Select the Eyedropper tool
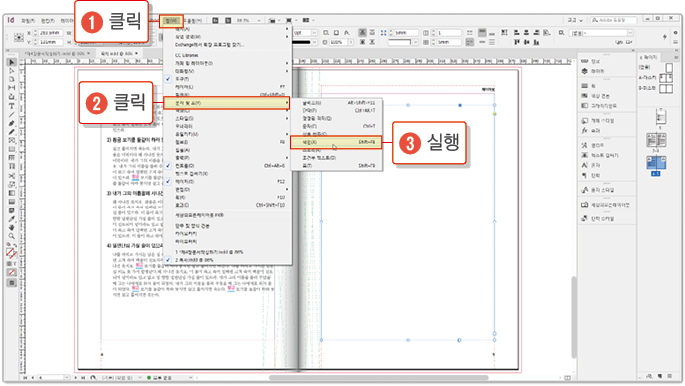The image size is (685, 386). pos(12,219)
